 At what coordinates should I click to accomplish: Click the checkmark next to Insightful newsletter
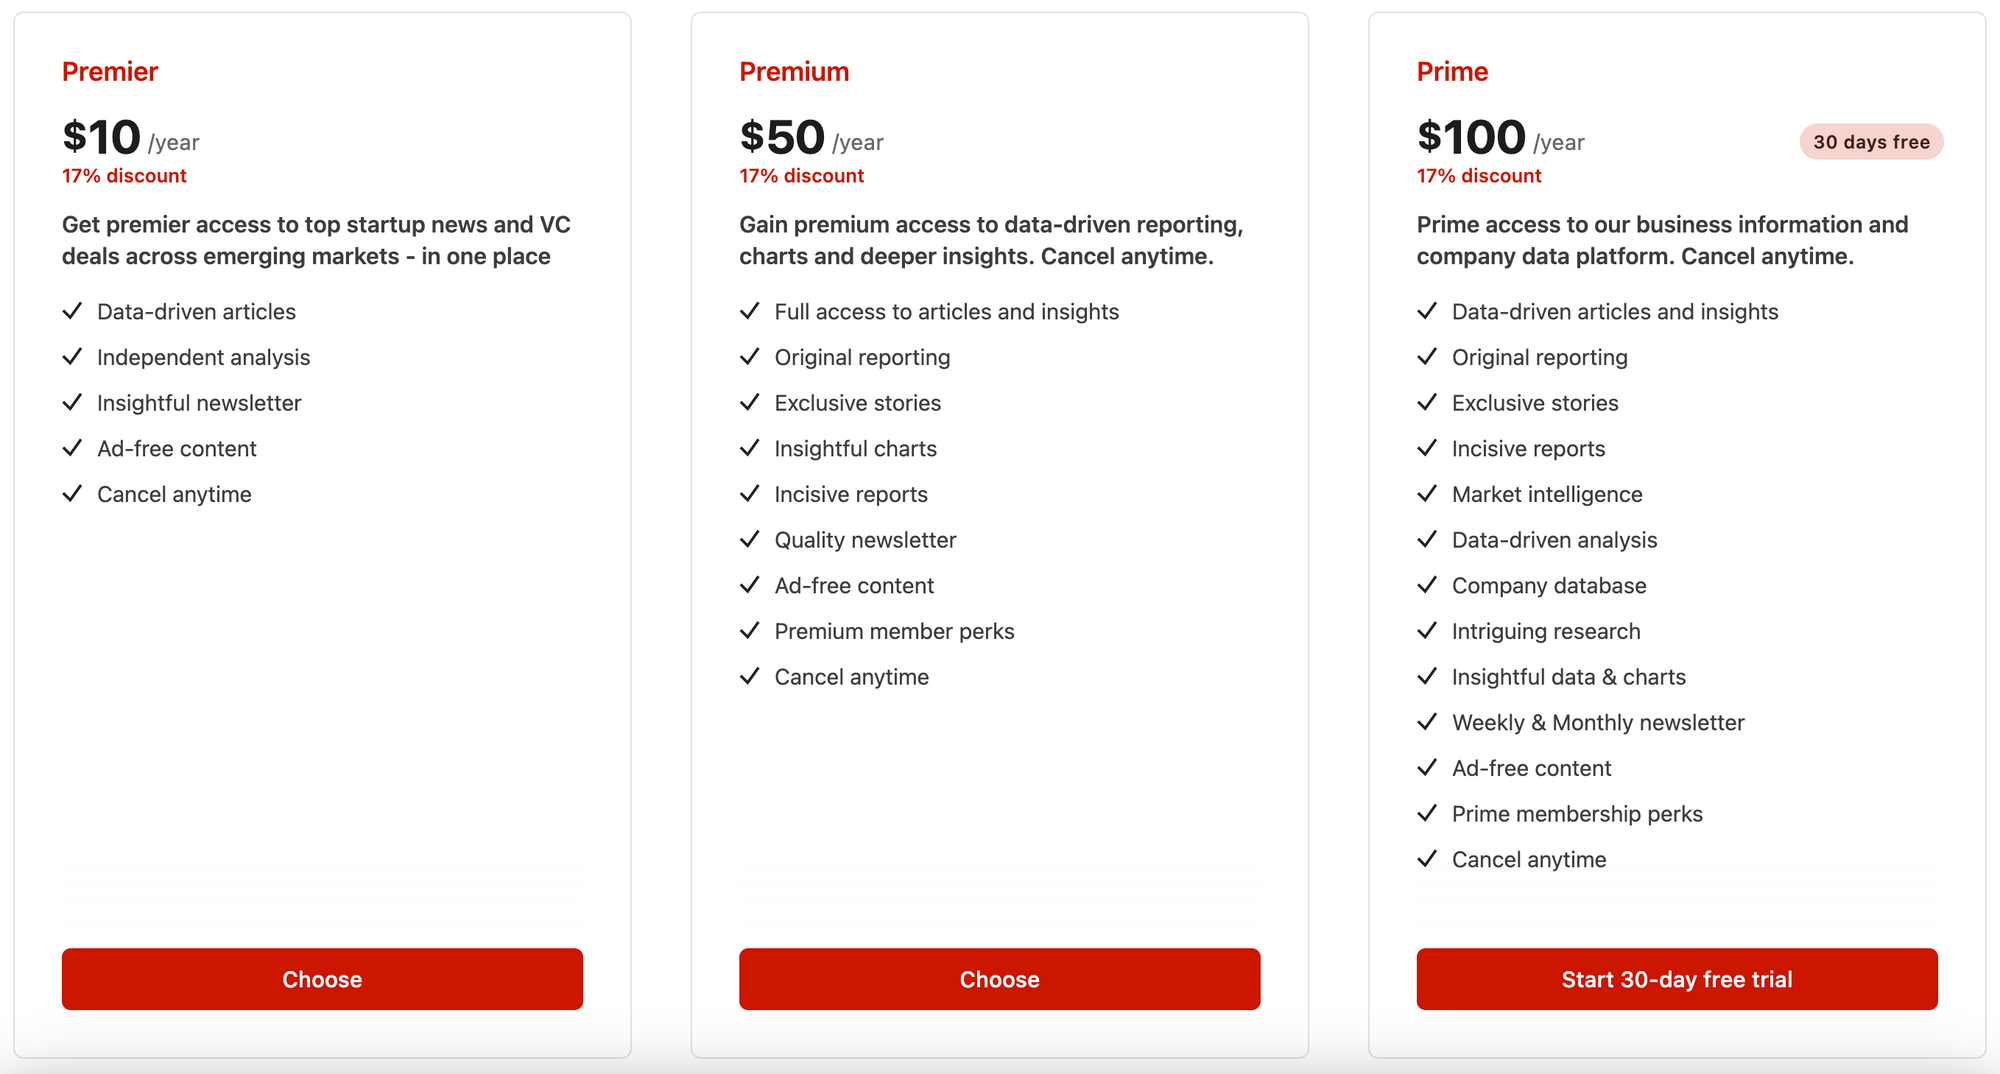[72, 402]
